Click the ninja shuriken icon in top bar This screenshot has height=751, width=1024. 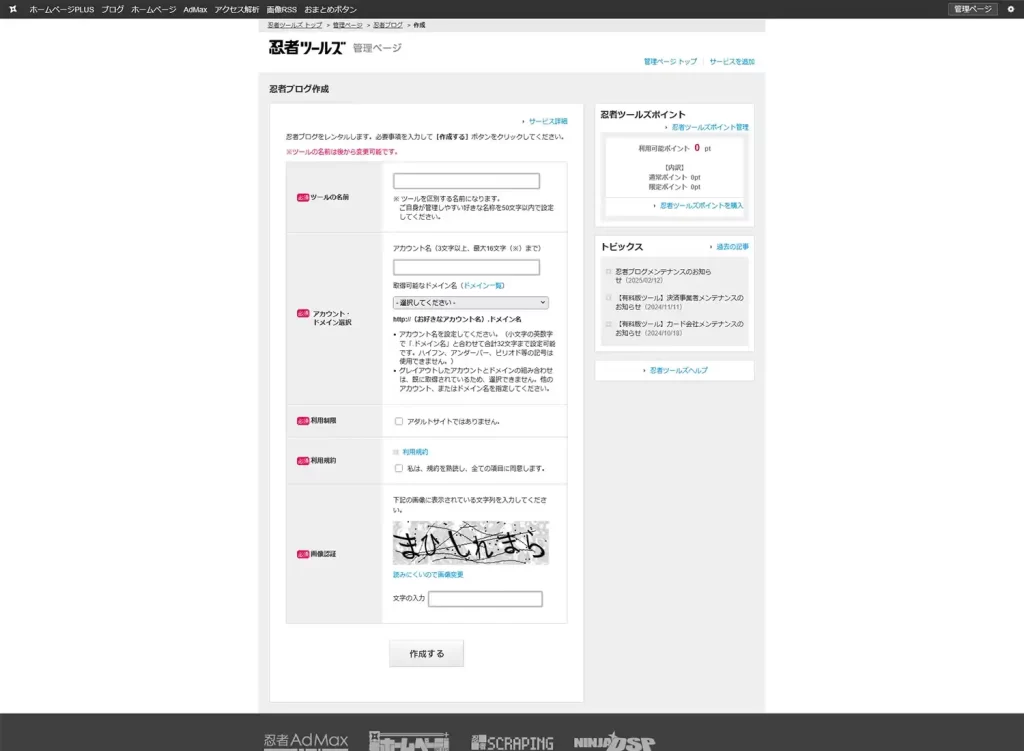(12, 9)
